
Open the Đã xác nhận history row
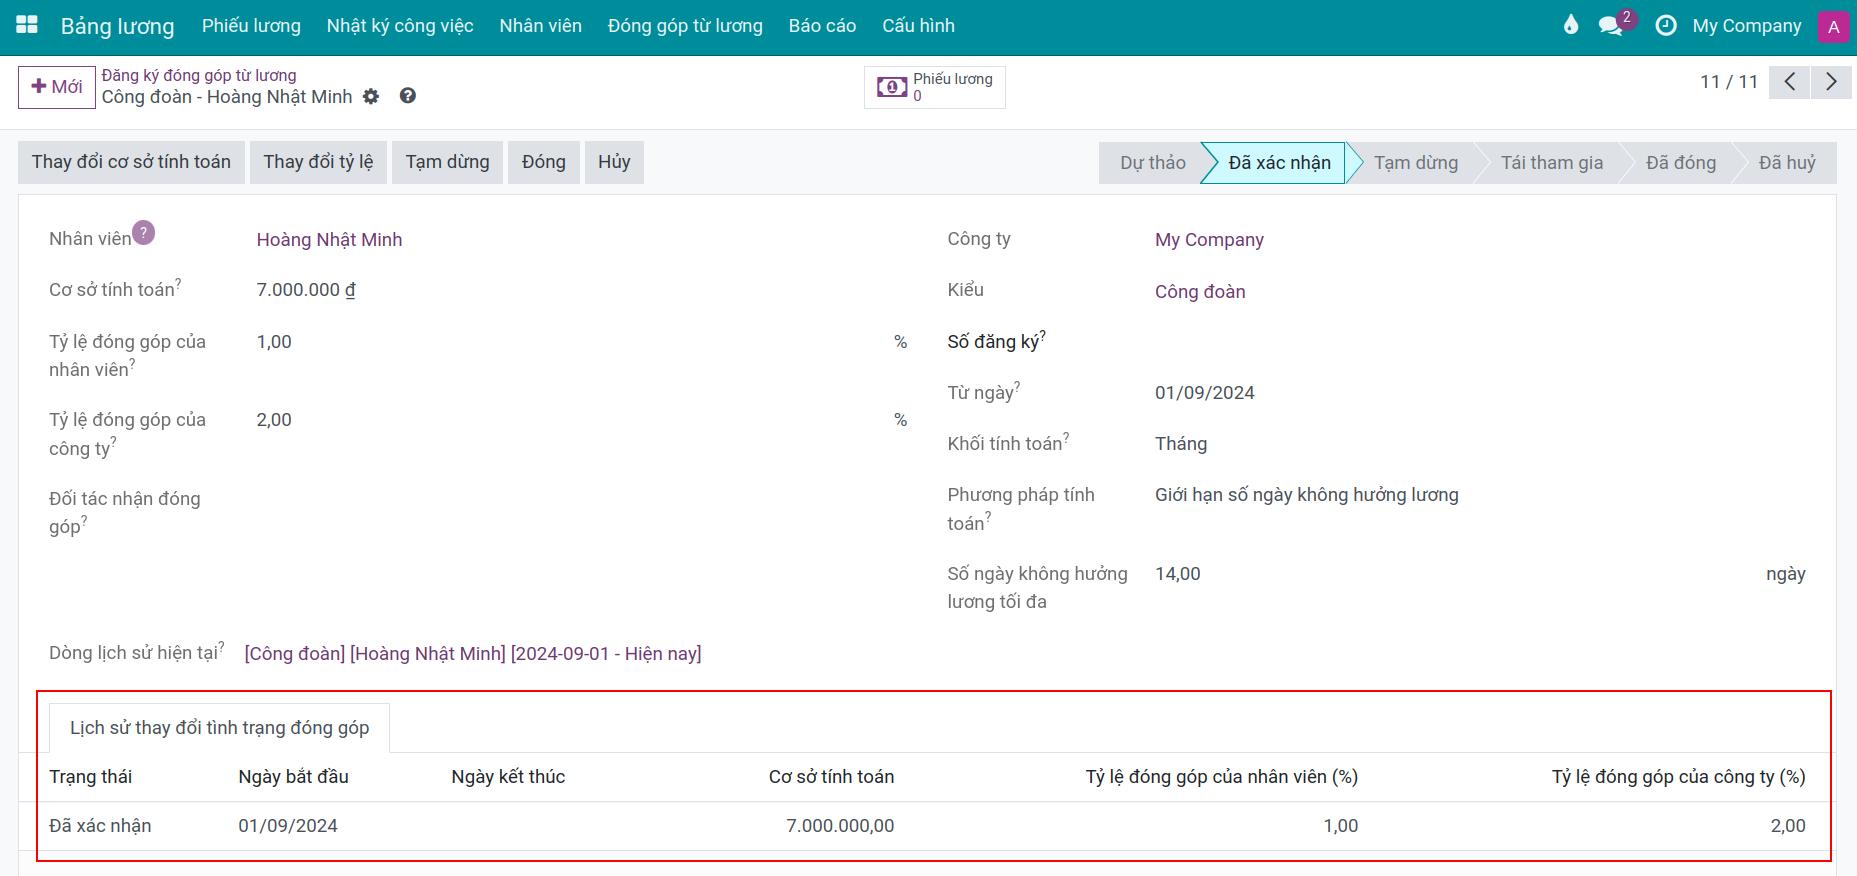[x=927, y=826]
